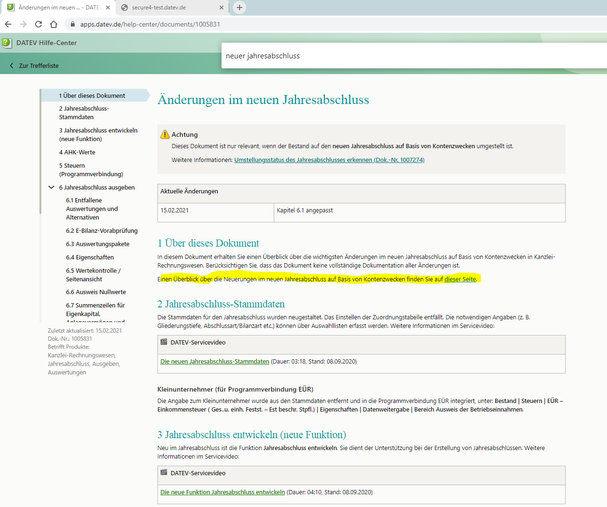
Task: Close the secure4-test.datev.de tab
Action: [219, 7]
